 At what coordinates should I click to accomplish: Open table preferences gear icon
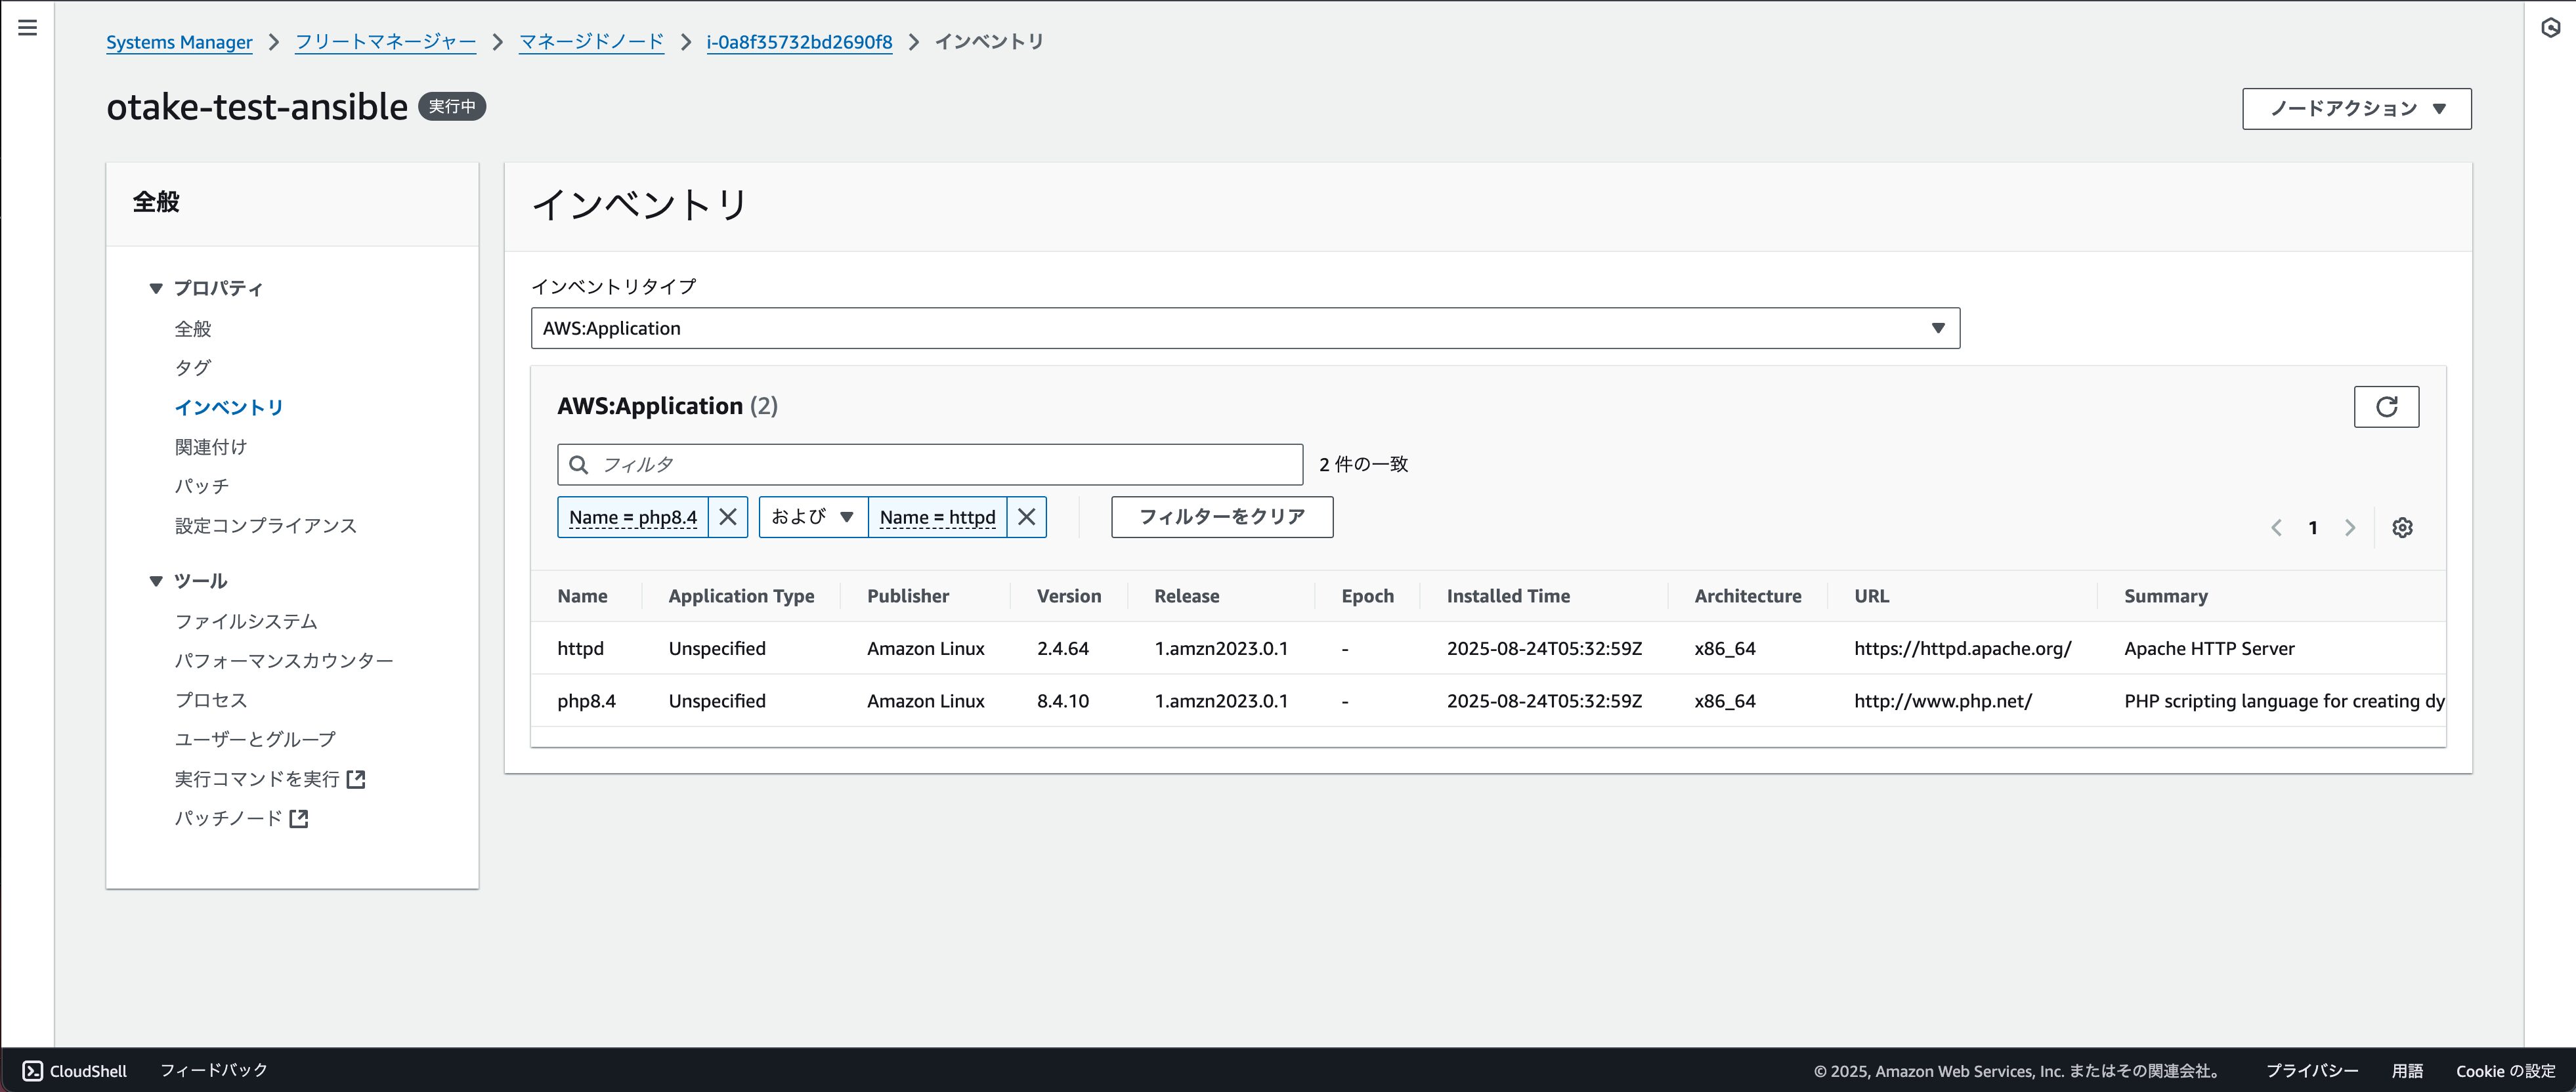click(x=2402, y=528)
